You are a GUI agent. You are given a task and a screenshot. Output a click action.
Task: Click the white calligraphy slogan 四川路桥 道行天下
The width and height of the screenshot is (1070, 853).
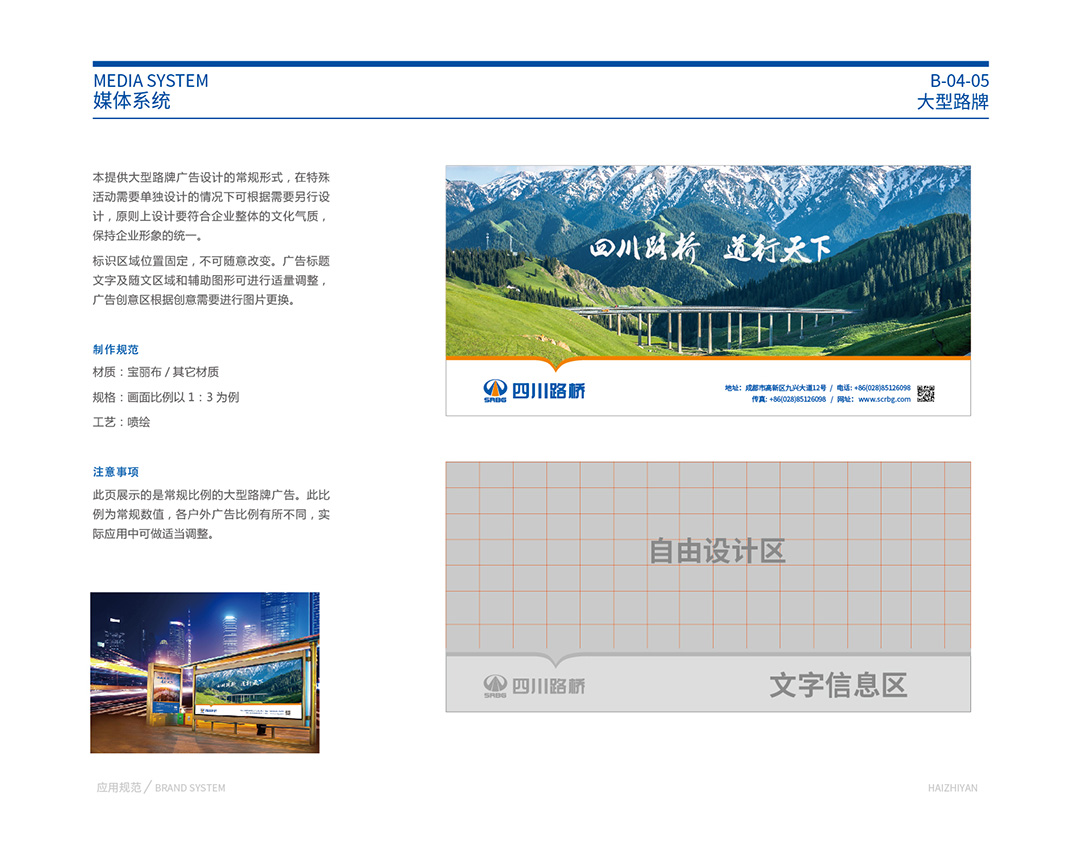709,249
